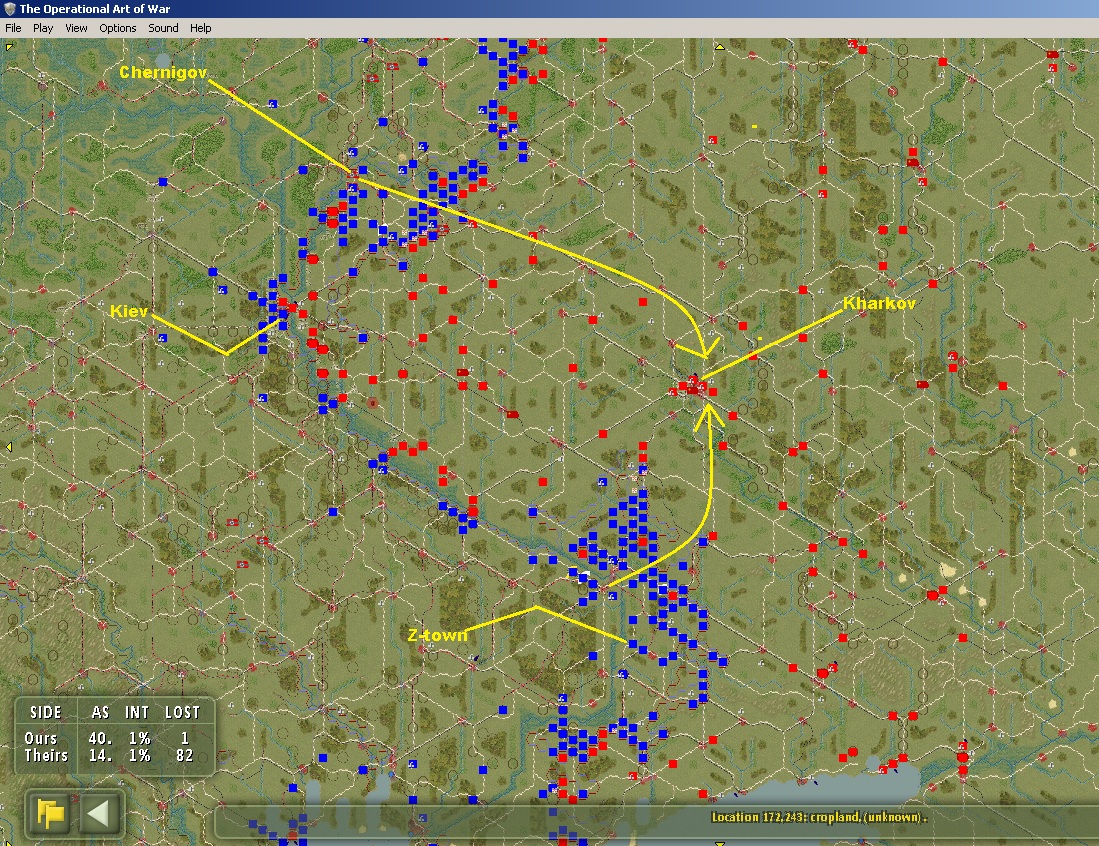
Task: Open the Options menu
Action: tap(118, 28)
